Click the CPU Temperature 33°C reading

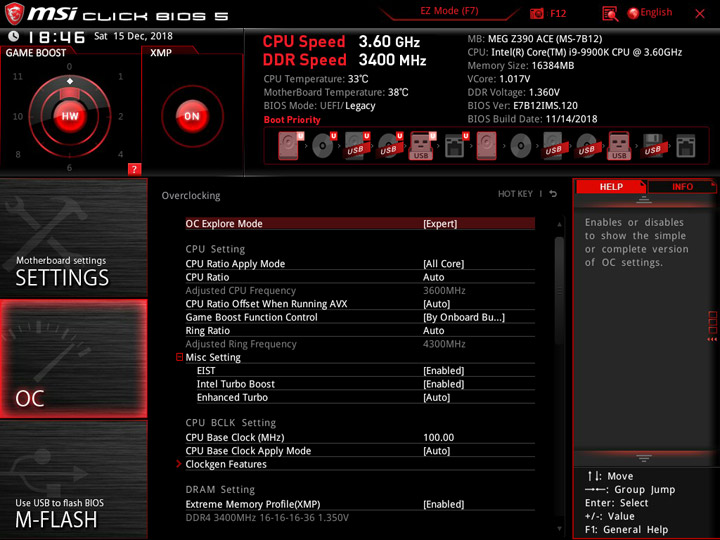tap(316, 79)
